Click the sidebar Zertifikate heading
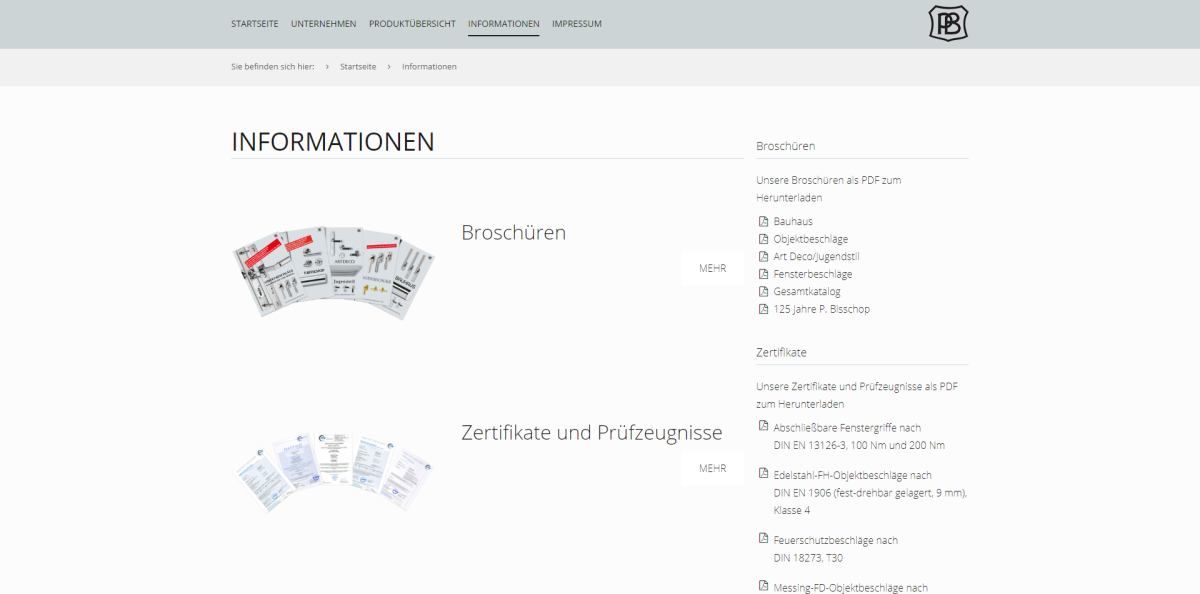The width and height of the screenshot is (1200, 594). pos(782,352)
